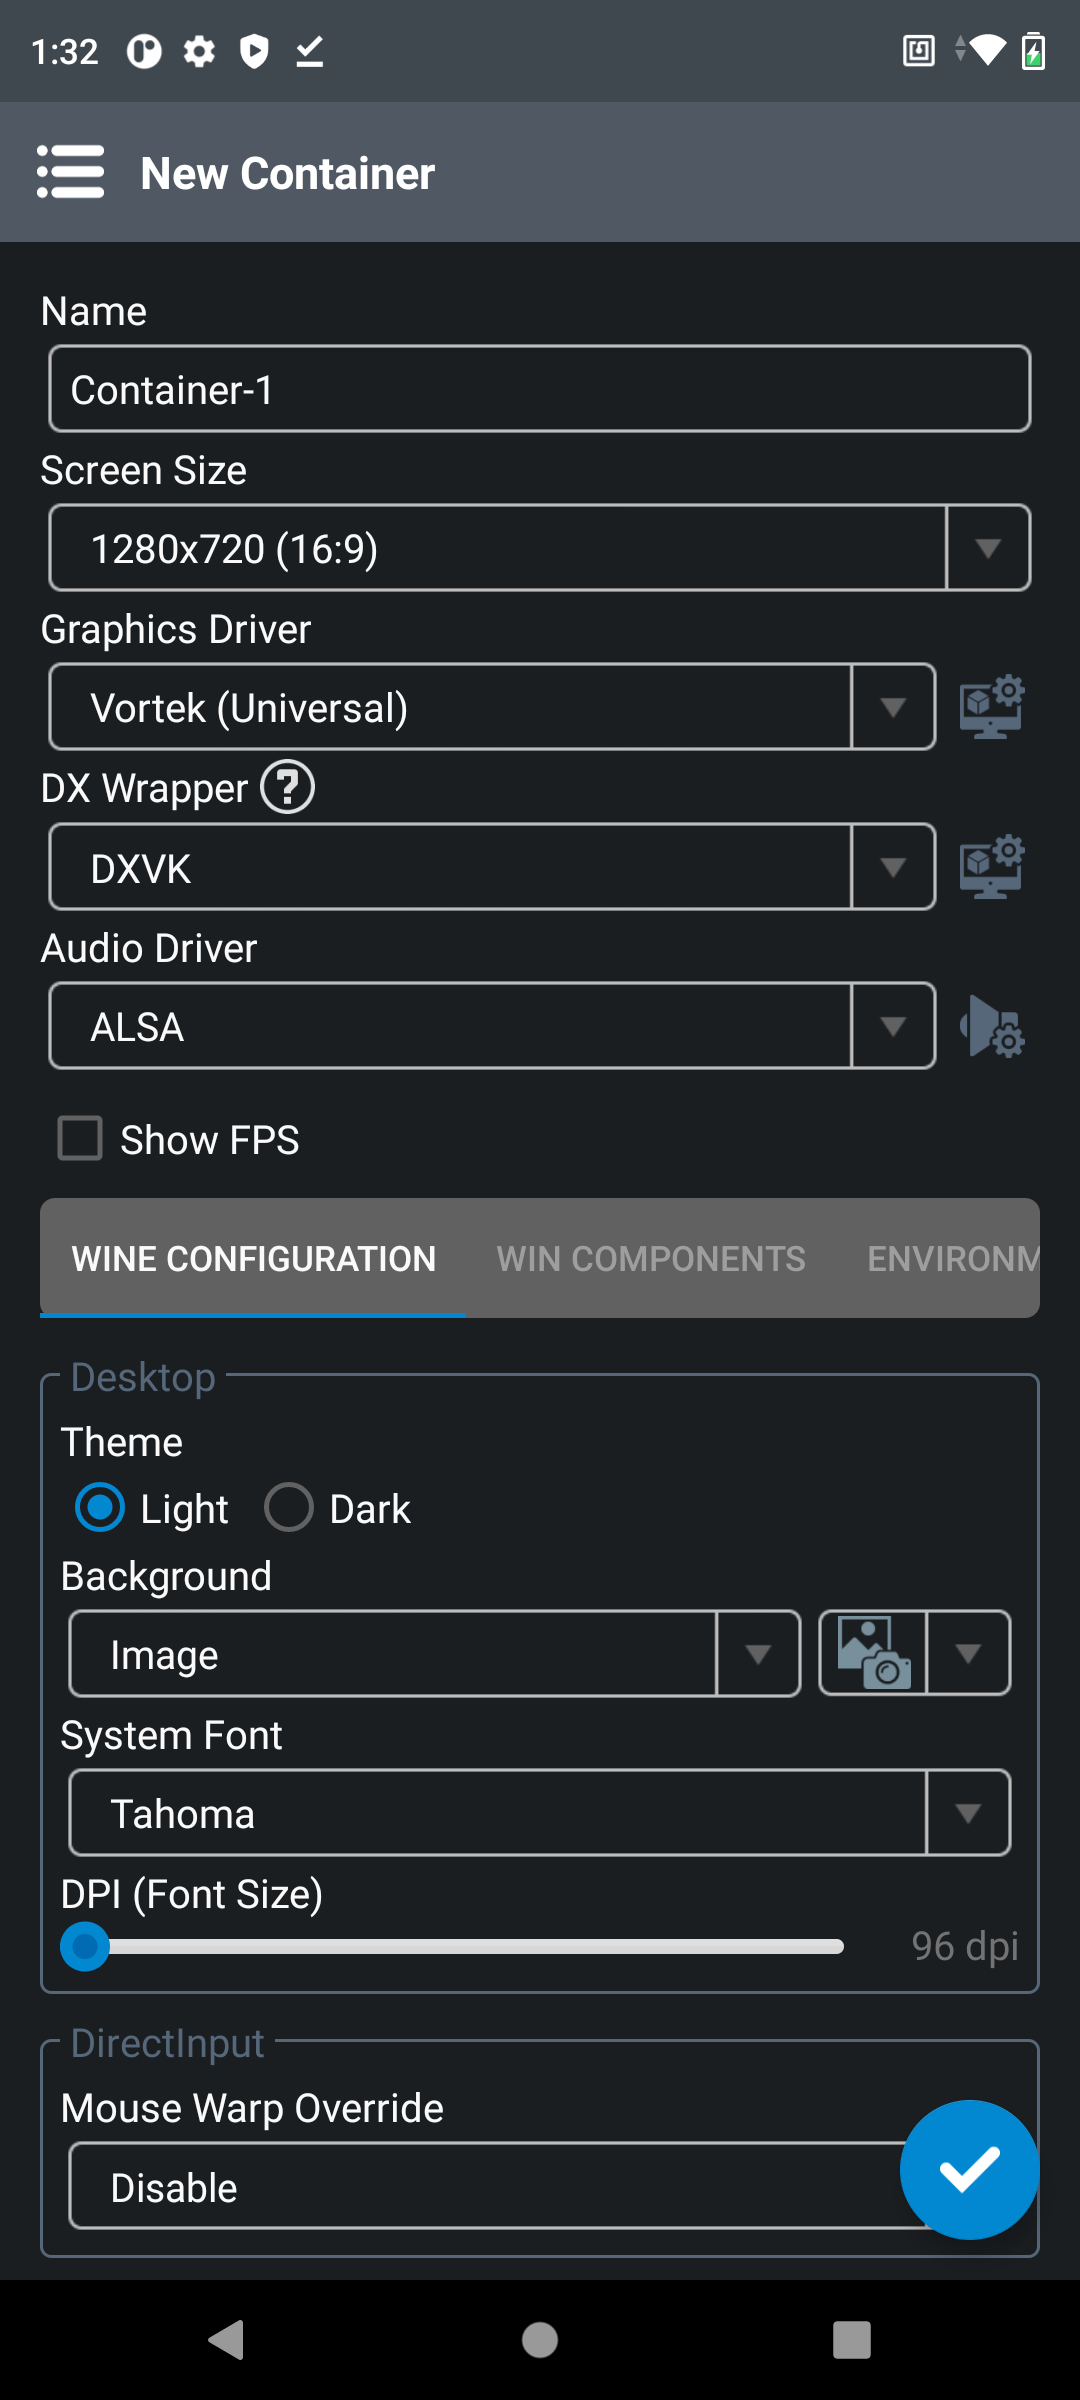Expand the Screen Size dropdown
Image resolution: width=1080 pixels, height=2400 pixels.
click(540, 548)
